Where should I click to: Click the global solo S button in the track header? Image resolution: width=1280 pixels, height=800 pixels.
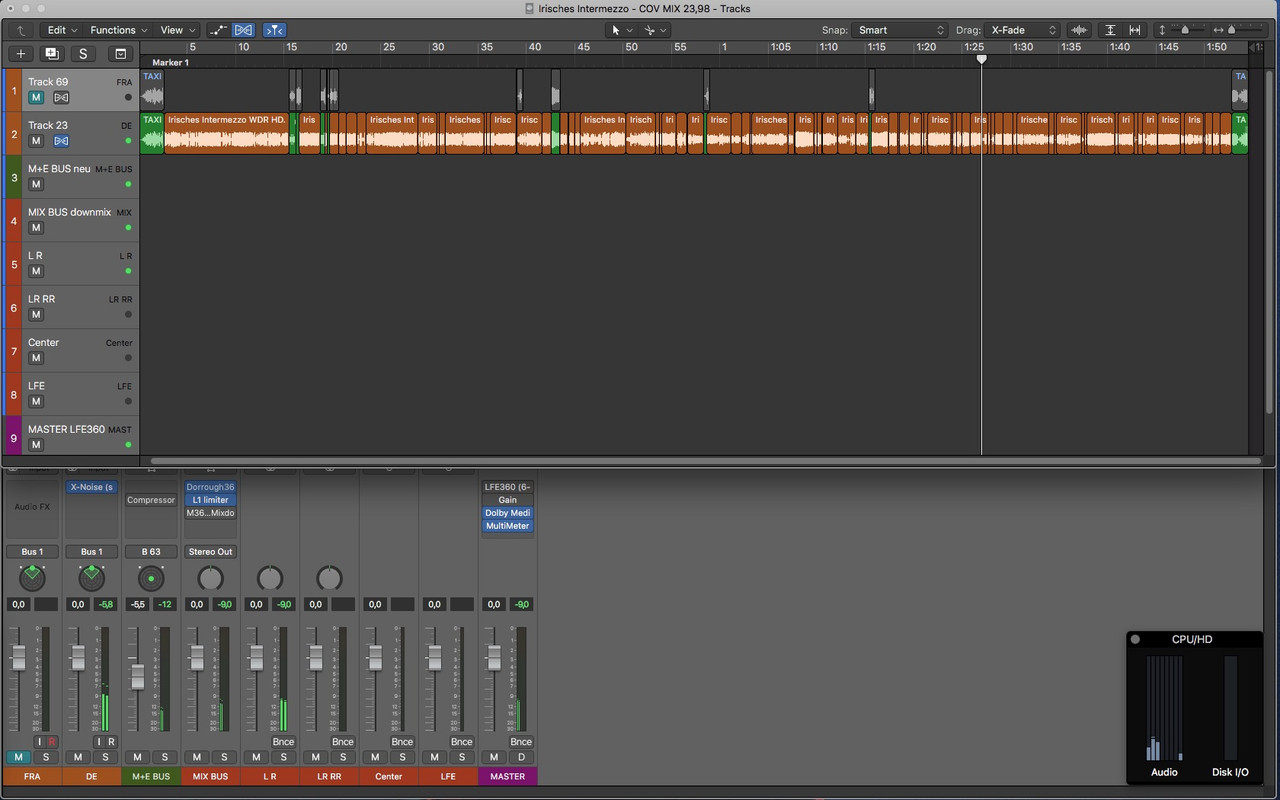coord(83,54)
